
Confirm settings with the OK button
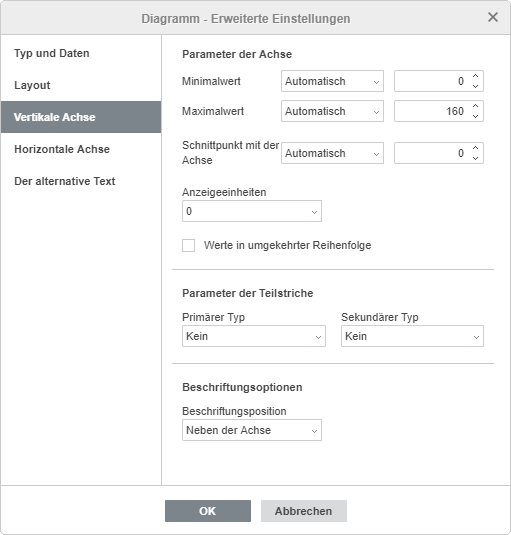point(208,511)
